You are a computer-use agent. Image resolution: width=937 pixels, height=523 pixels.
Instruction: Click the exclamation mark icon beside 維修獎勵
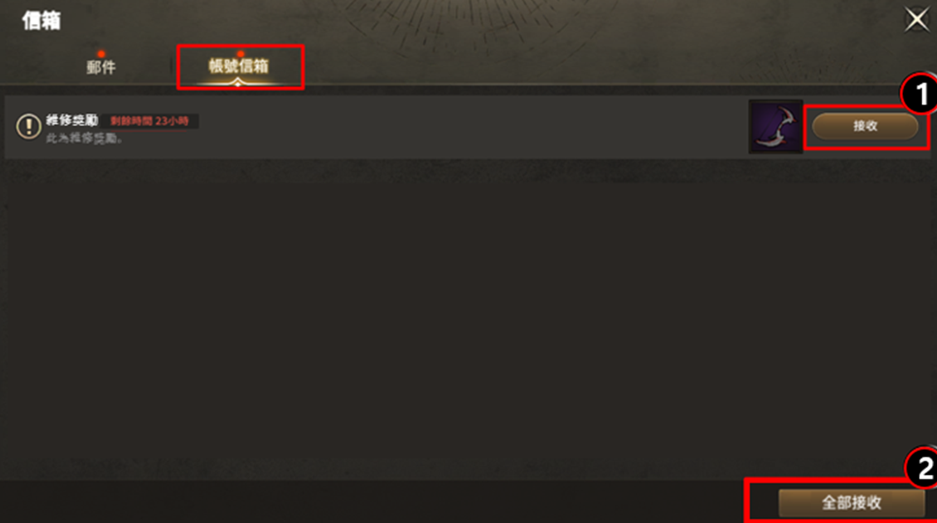(x=28, y=126)
